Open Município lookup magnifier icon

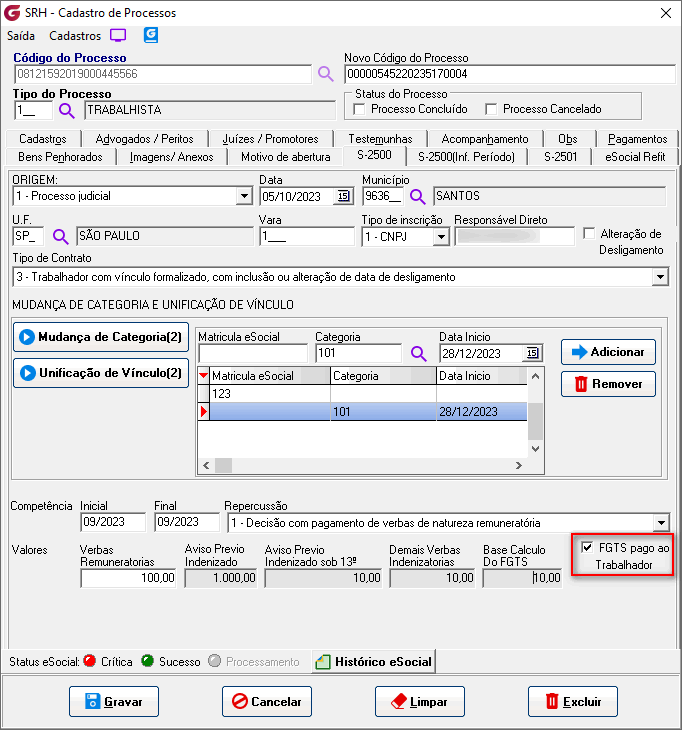(x=418, y=196)
